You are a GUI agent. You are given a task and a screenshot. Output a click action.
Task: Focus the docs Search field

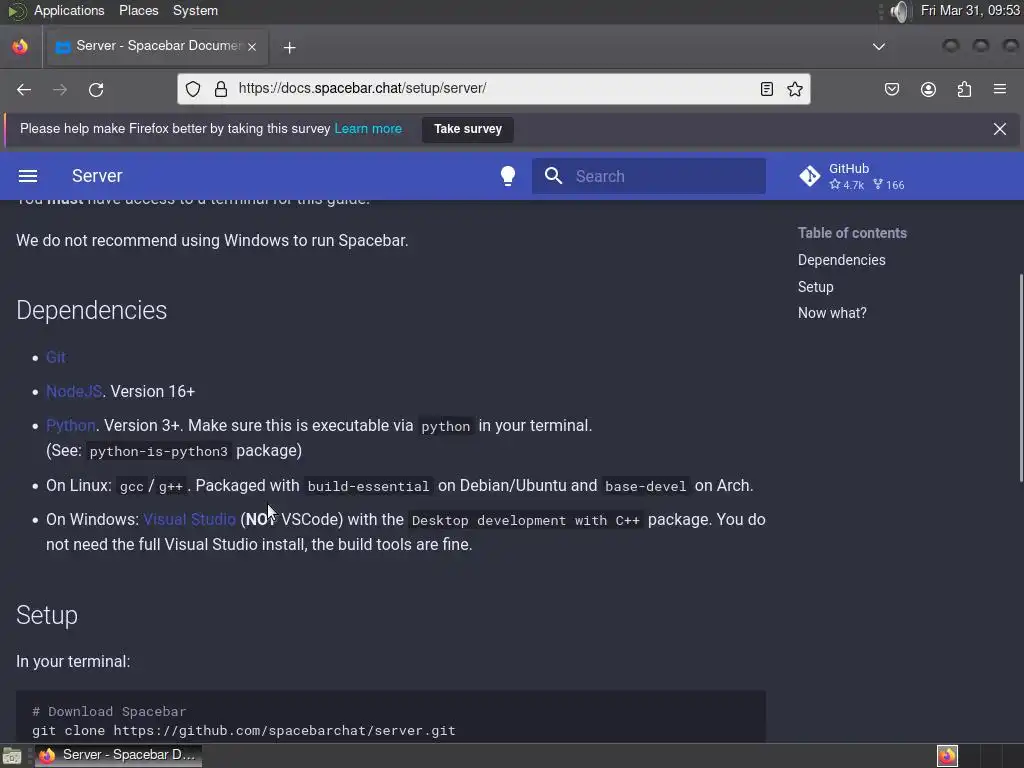click(648, 176)
